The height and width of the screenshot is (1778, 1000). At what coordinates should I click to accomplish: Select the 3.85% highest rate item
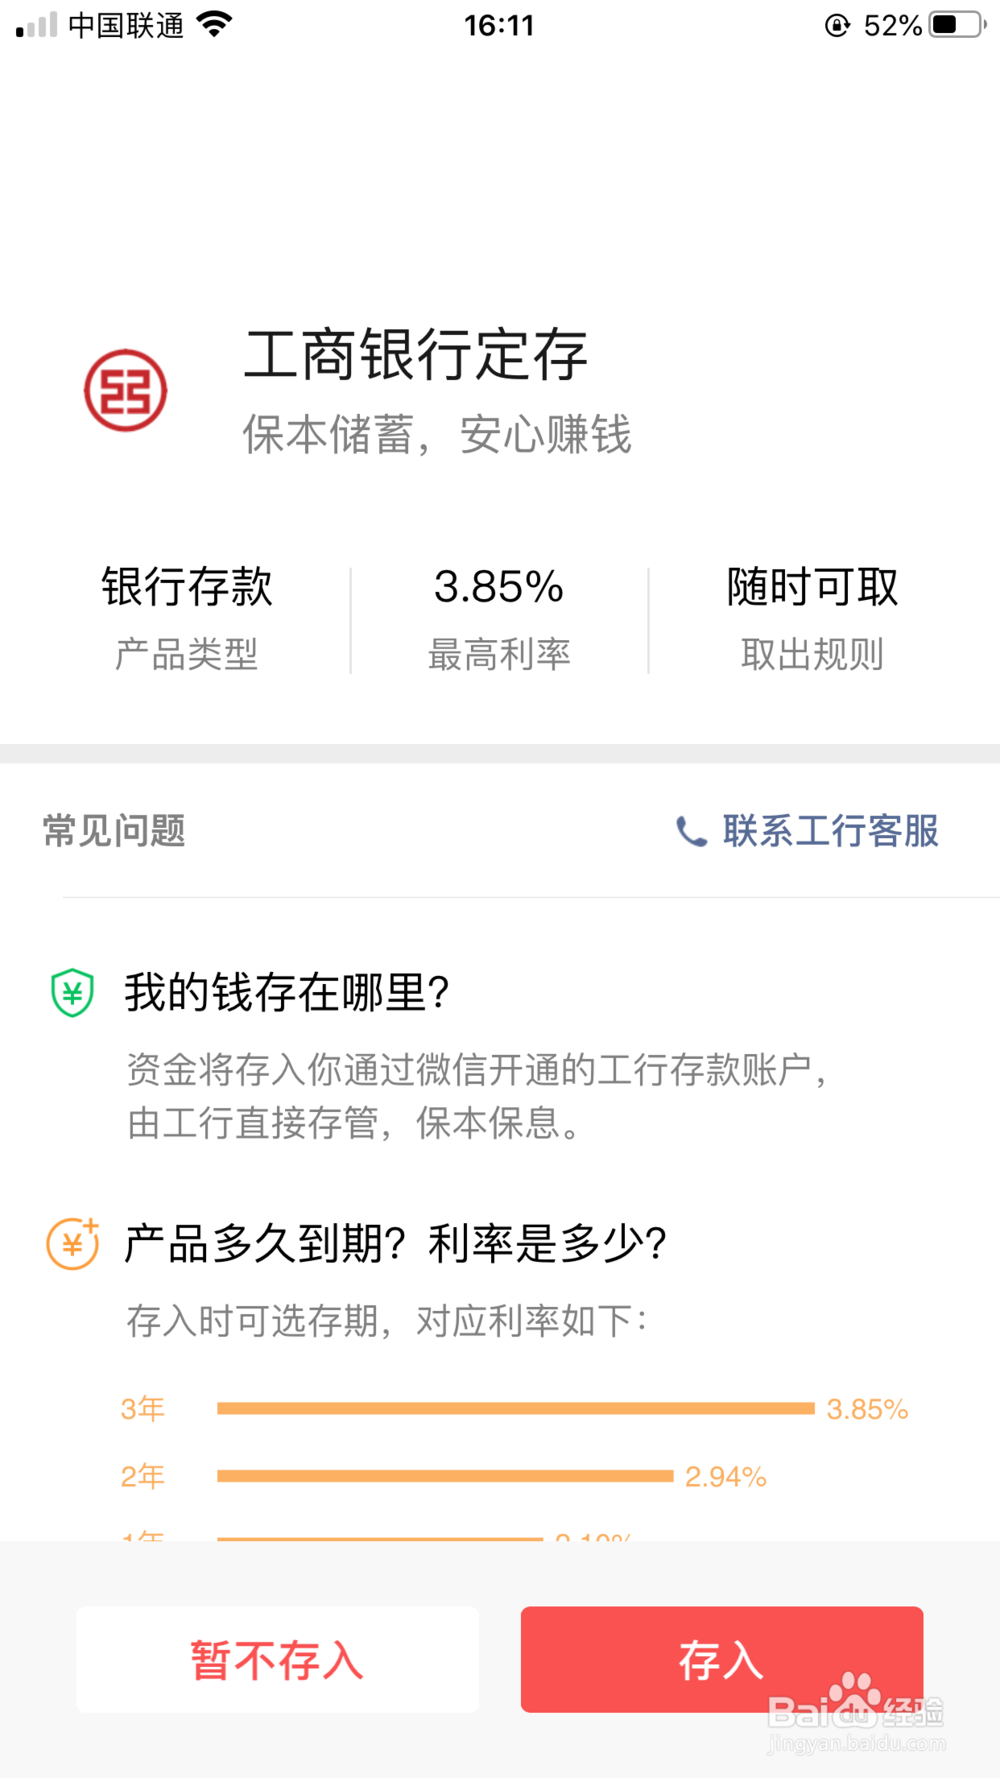click(x=499, y=618)
